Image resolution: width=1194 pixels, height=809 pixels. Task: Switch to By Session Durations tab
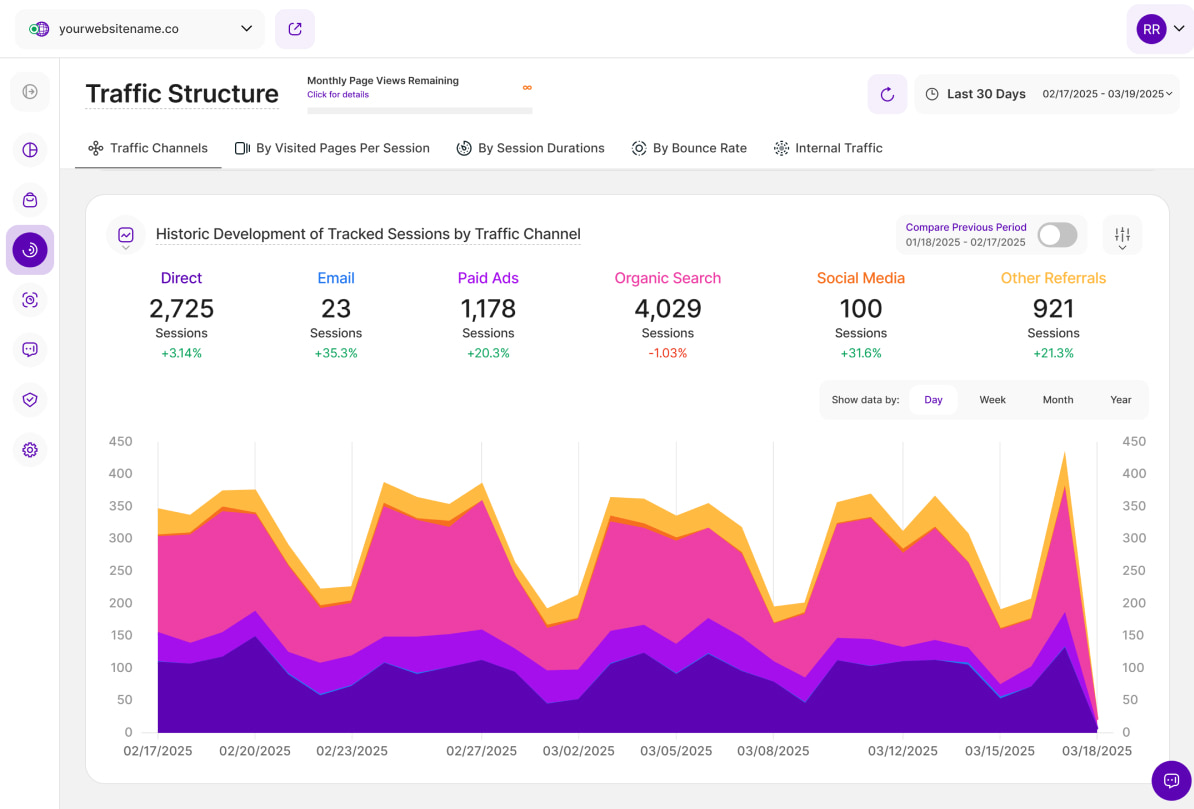[x=530, y=148]
